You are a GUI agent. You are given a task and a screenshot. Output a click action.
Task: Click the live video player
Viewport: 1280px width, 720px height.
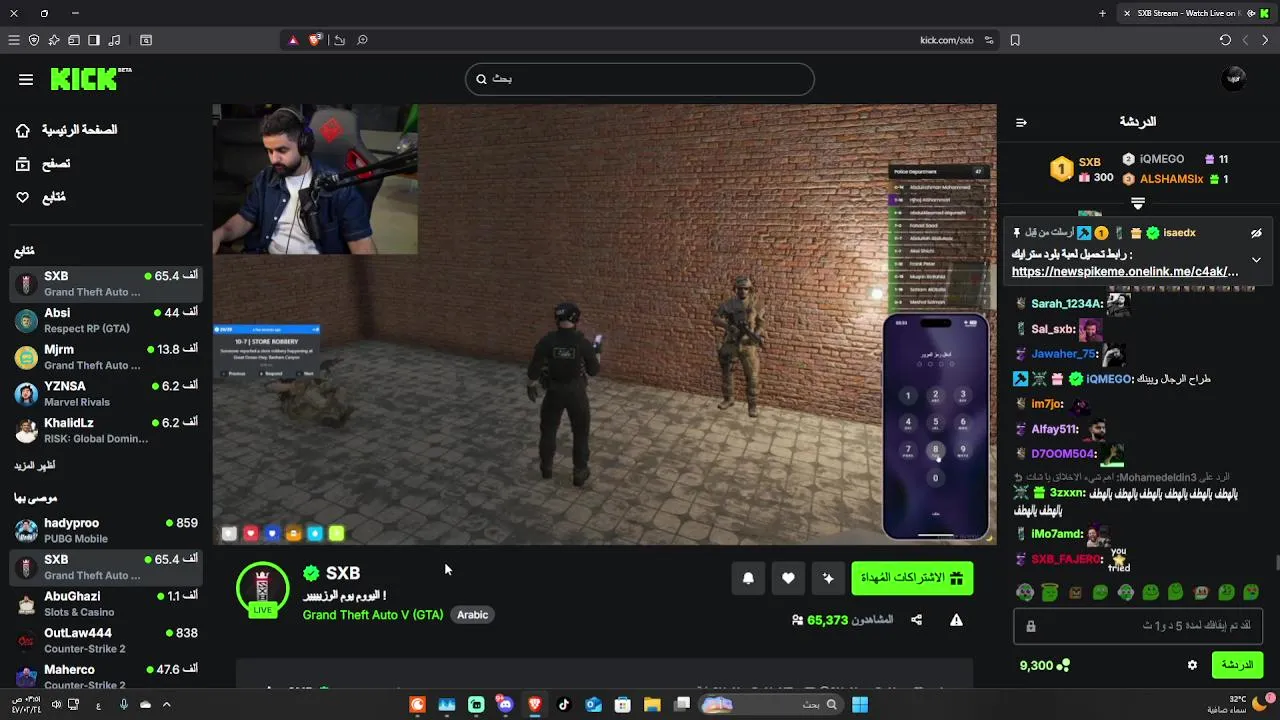click(604, 324)
